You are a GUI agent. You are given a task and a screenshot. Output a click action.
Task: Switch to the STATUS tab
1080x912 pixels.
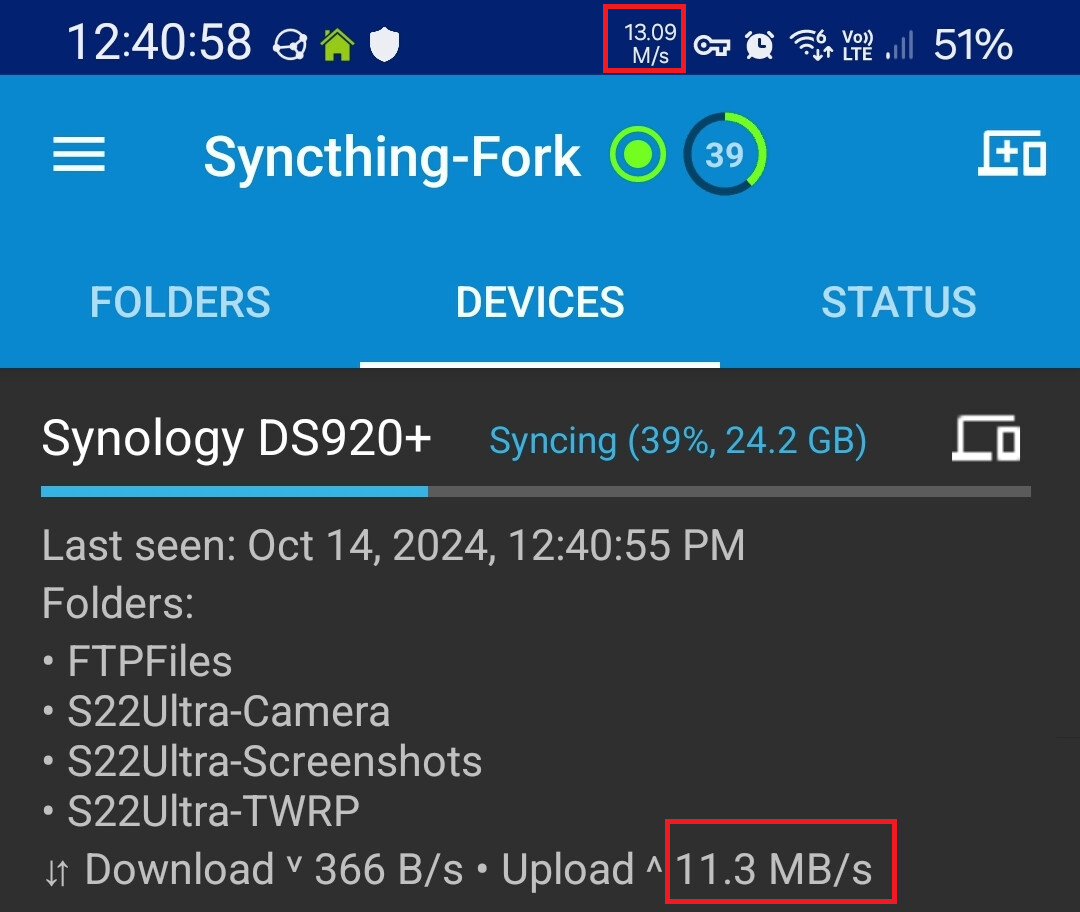(x=899, y=302)
